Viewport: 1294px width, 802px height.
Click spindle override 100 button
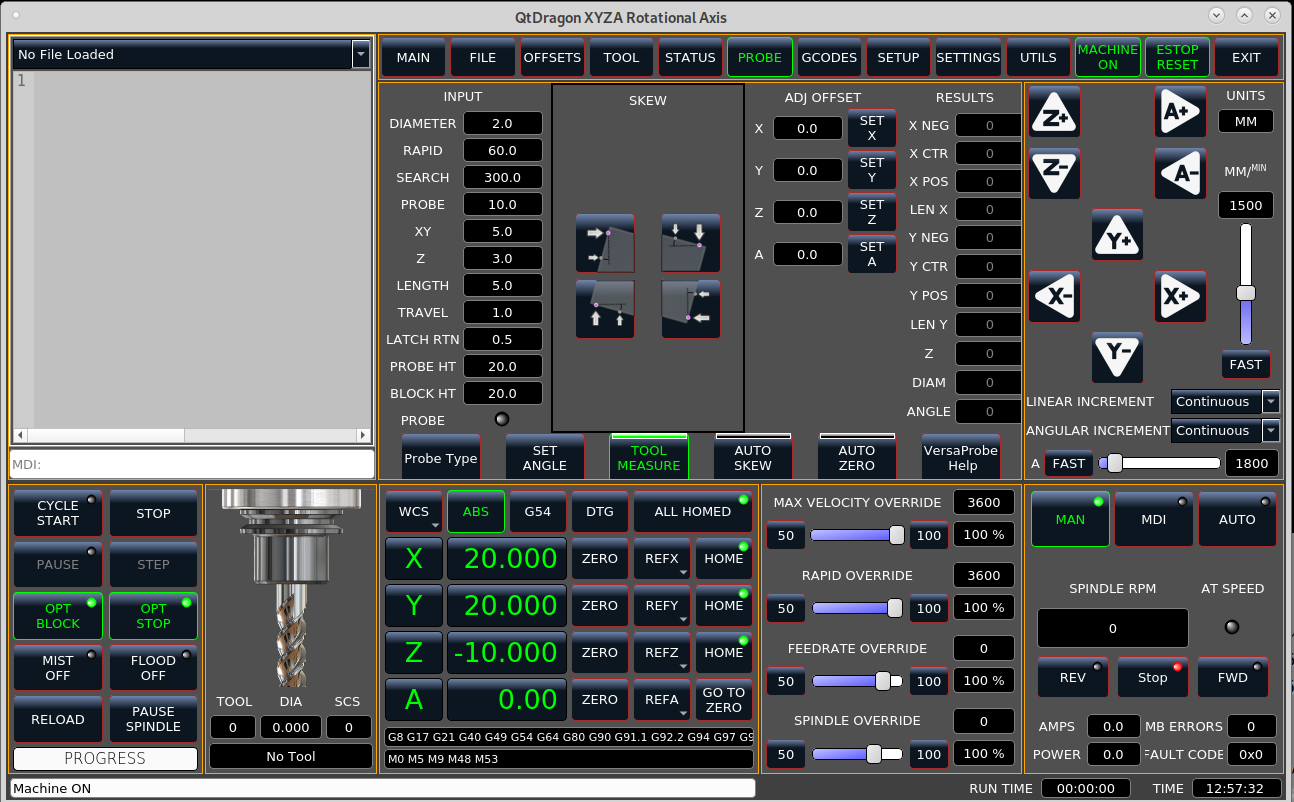pos(929,754)
